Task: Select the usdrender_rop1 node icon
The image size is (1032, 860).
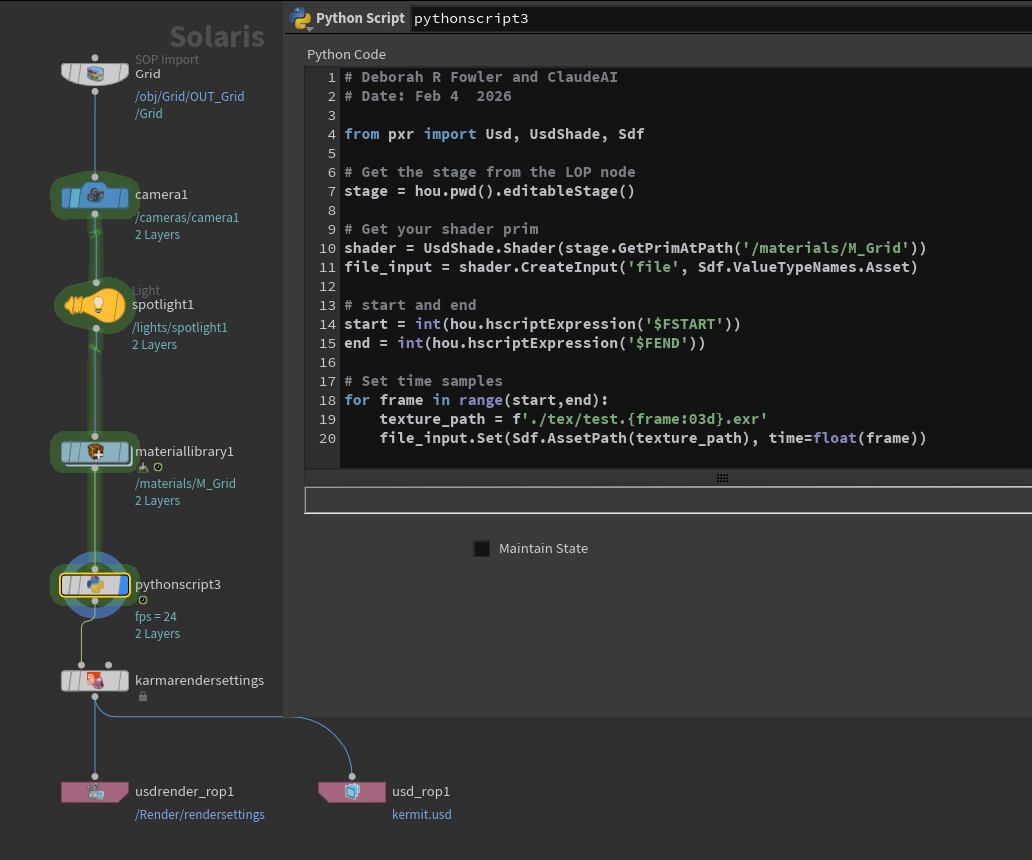Action: pos(95,792)
